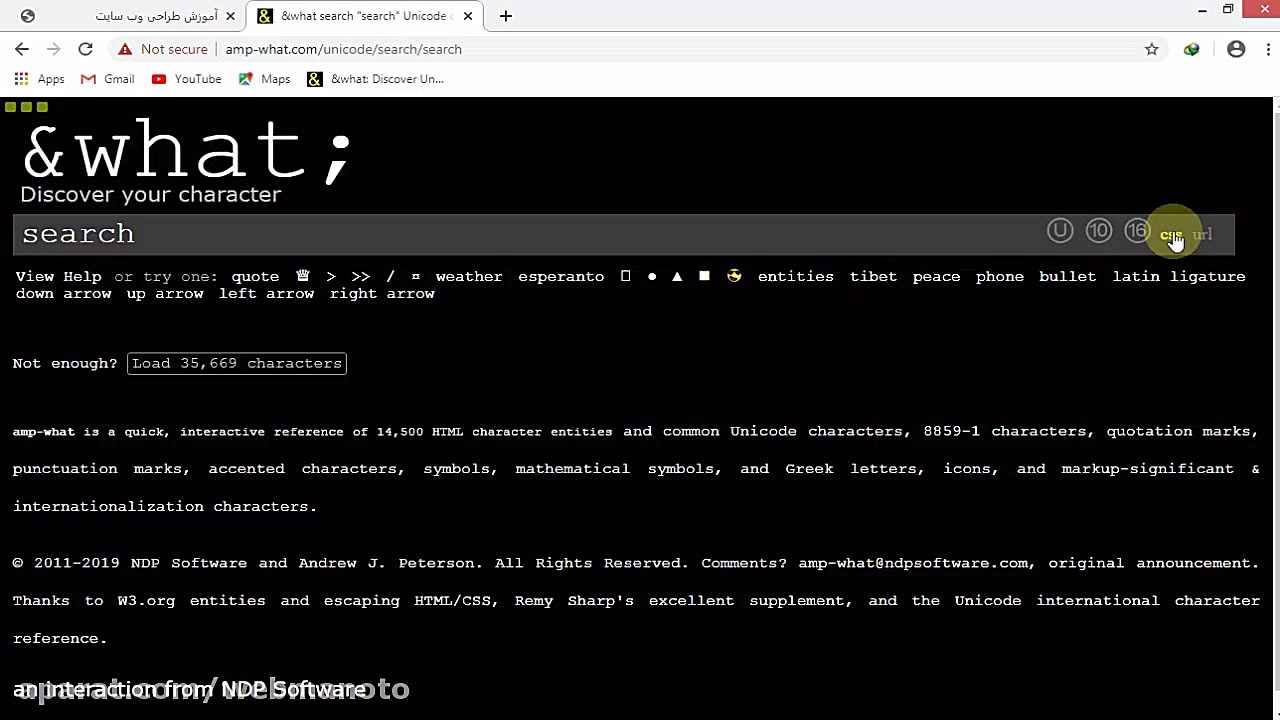
Task: Try the black triangle symbol search
Action: [677, 276]
